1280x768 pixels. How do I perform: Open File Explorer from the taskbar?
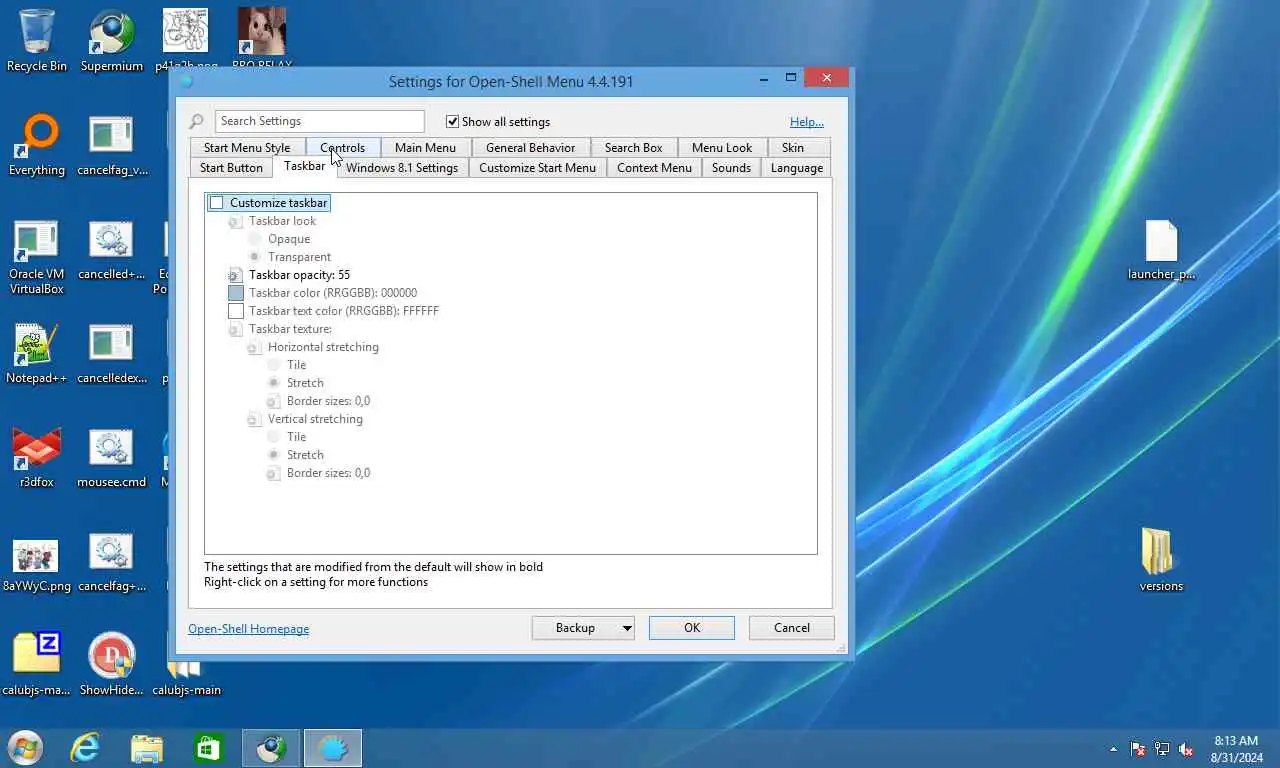[147, 748]
